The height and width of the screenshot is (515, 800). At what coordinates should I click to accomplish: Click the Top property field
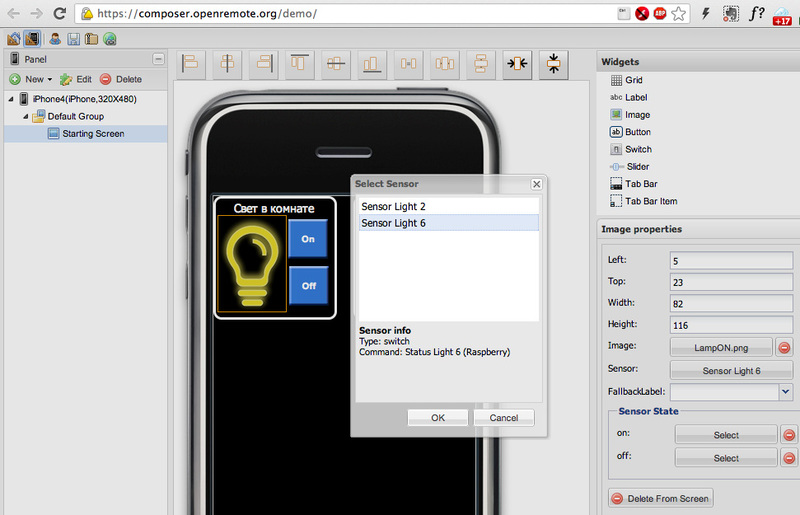[731, 283]
